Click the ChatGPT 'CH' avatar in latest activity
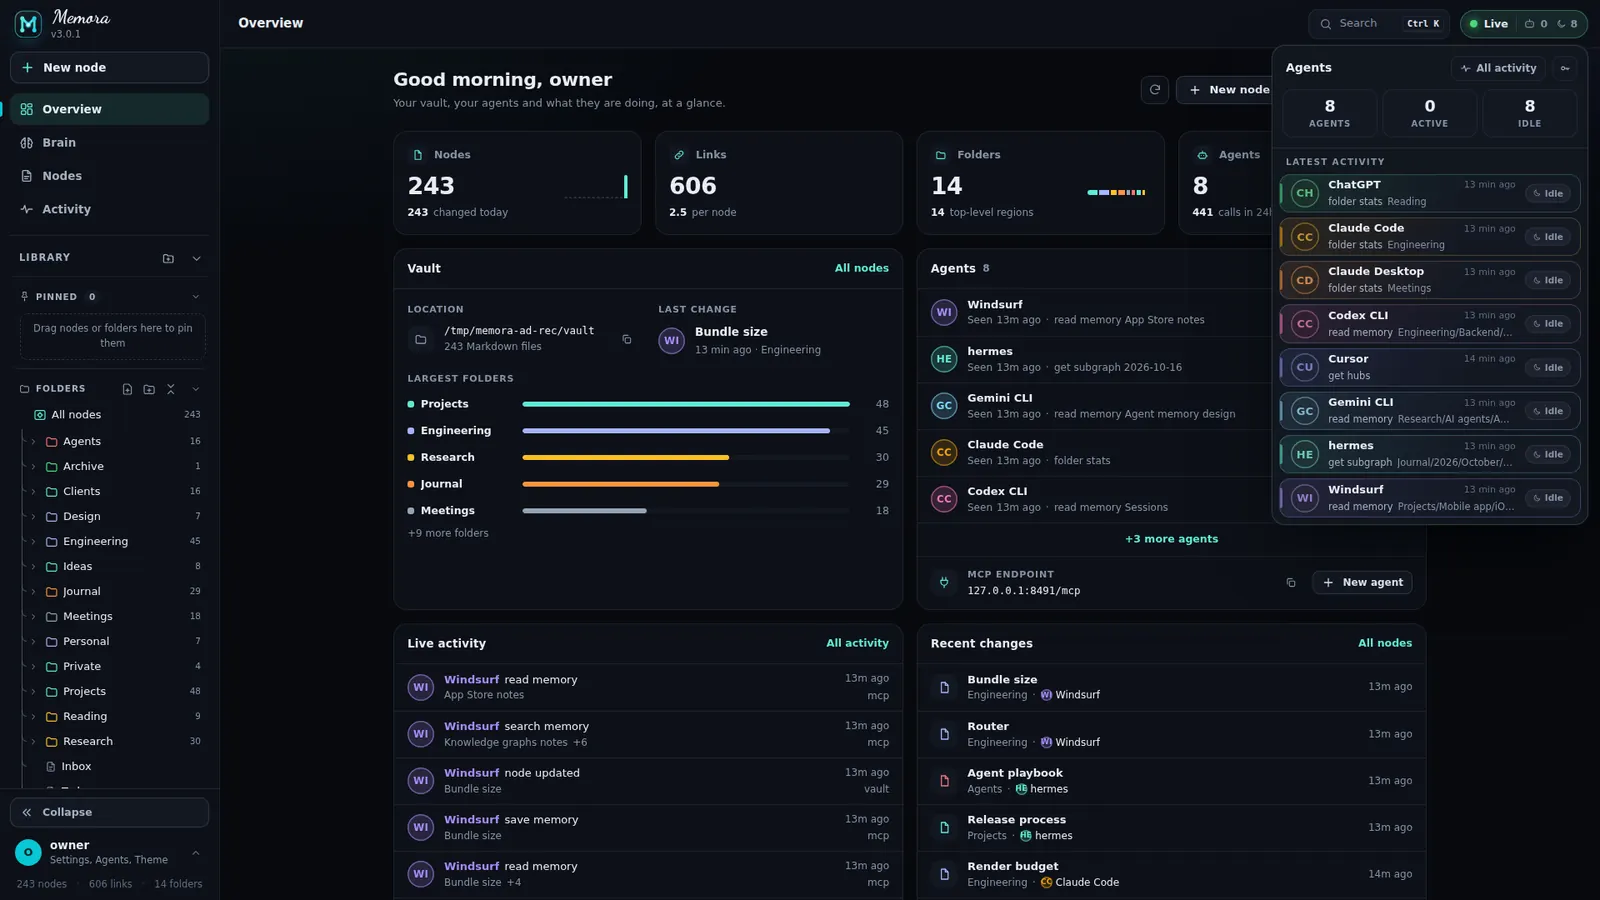Screen dimensions: 1600x900 pos(1305,193)
